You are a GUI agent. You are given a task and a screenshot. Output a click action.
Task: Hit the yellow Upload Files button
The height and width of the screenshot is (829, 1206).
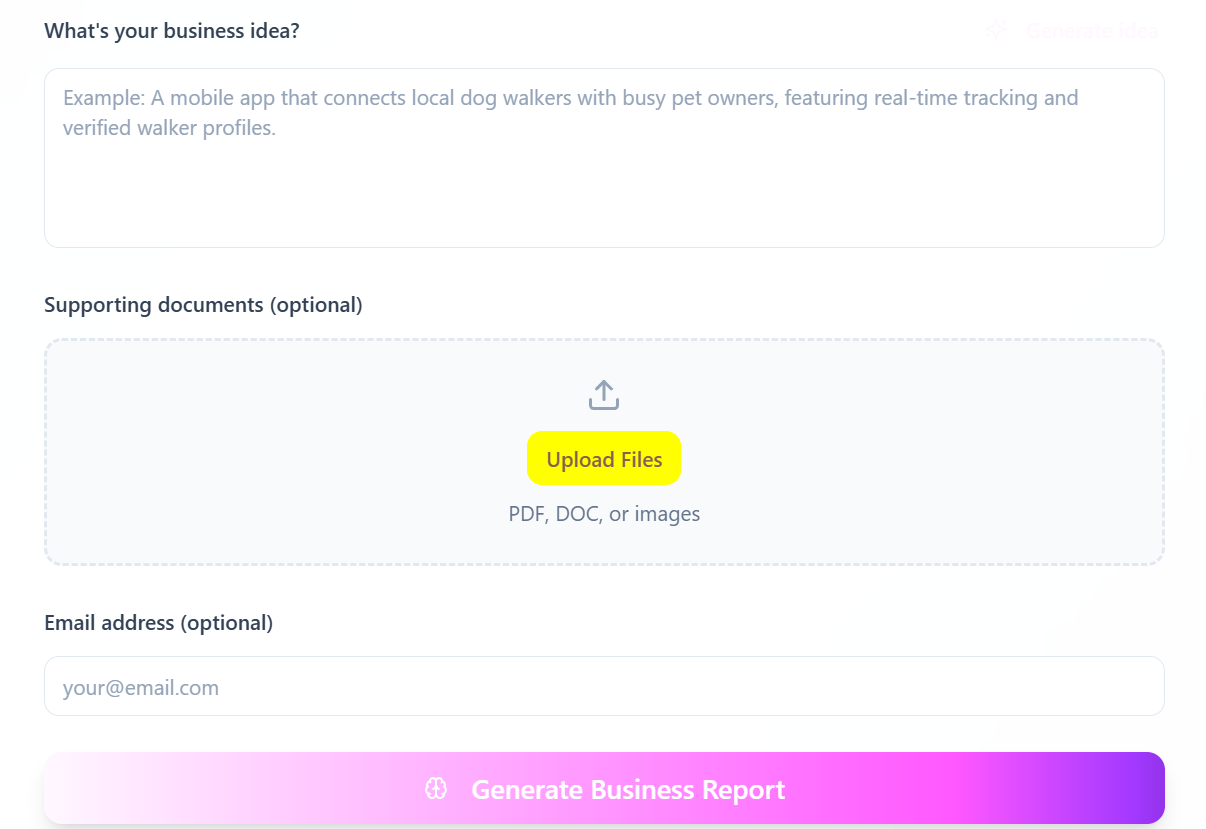click(604, 458)
